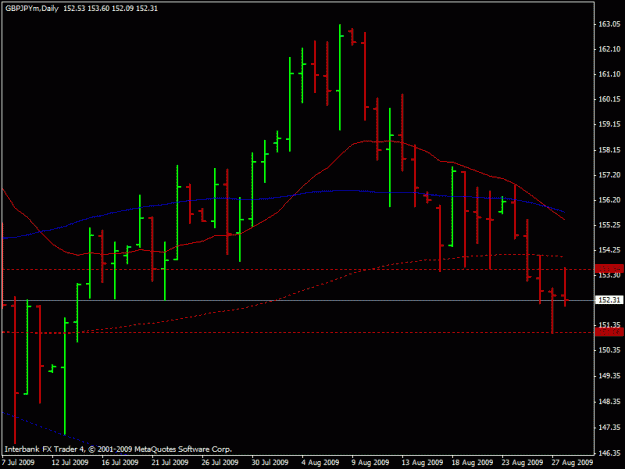Image resolution: width=625 pixels, height=469 pixels.
Task: Select the 163.05 price axis label
Action: tap(609, 24)
